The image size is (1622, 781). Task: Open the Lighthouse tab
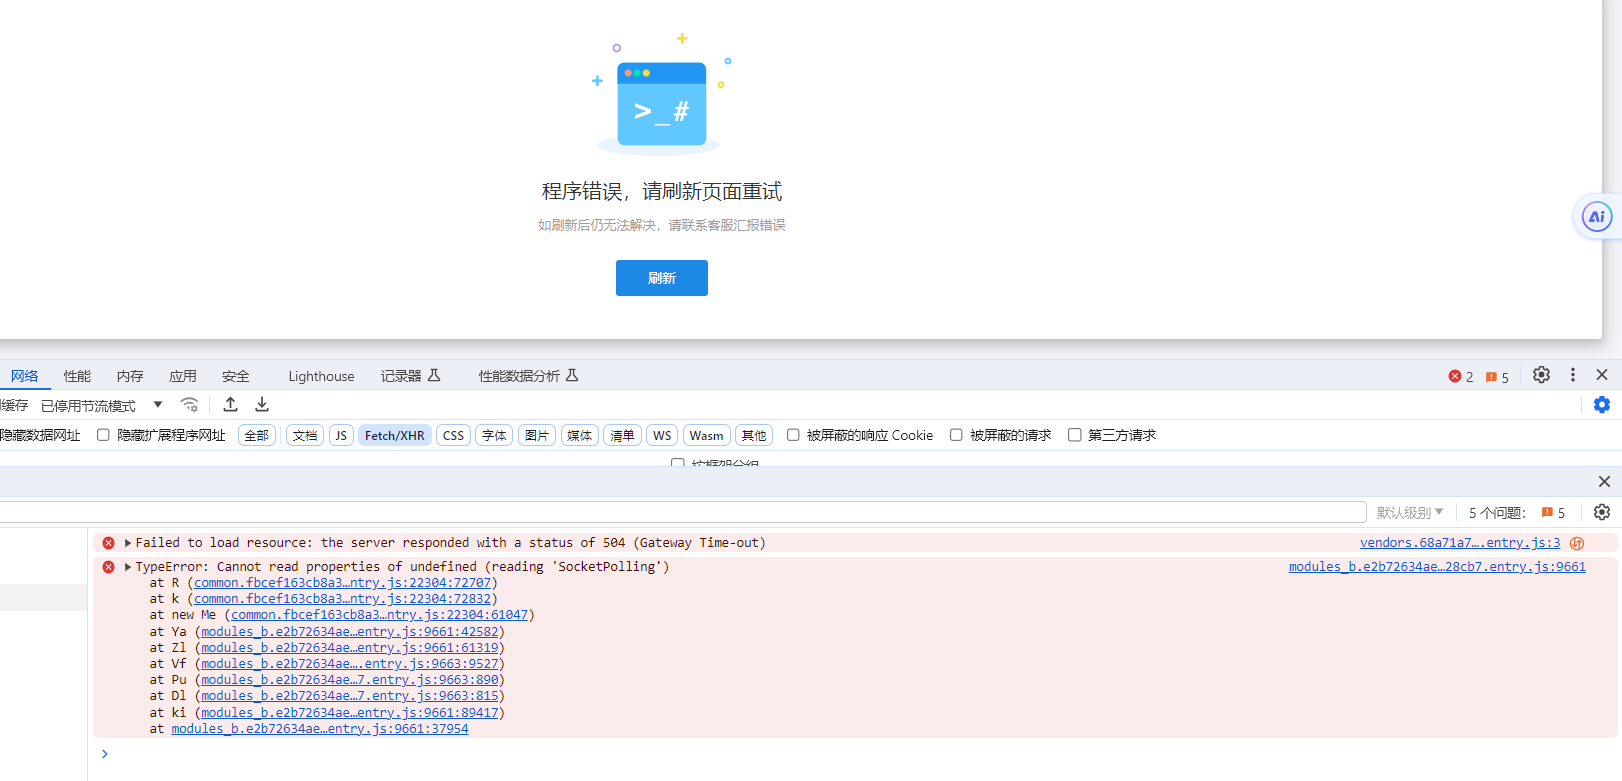click(x=321, y=376)
